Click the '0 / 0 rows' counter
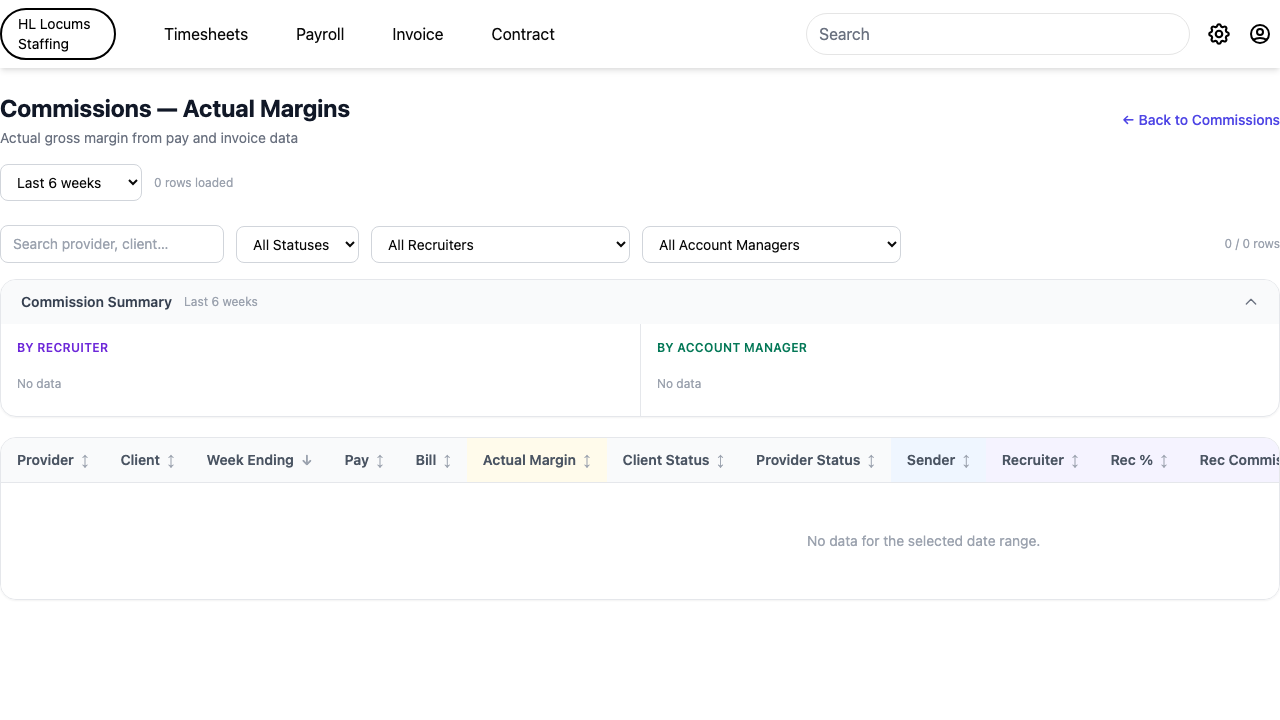Viewport: 1280px width, 720px height. click(1252, 244)
